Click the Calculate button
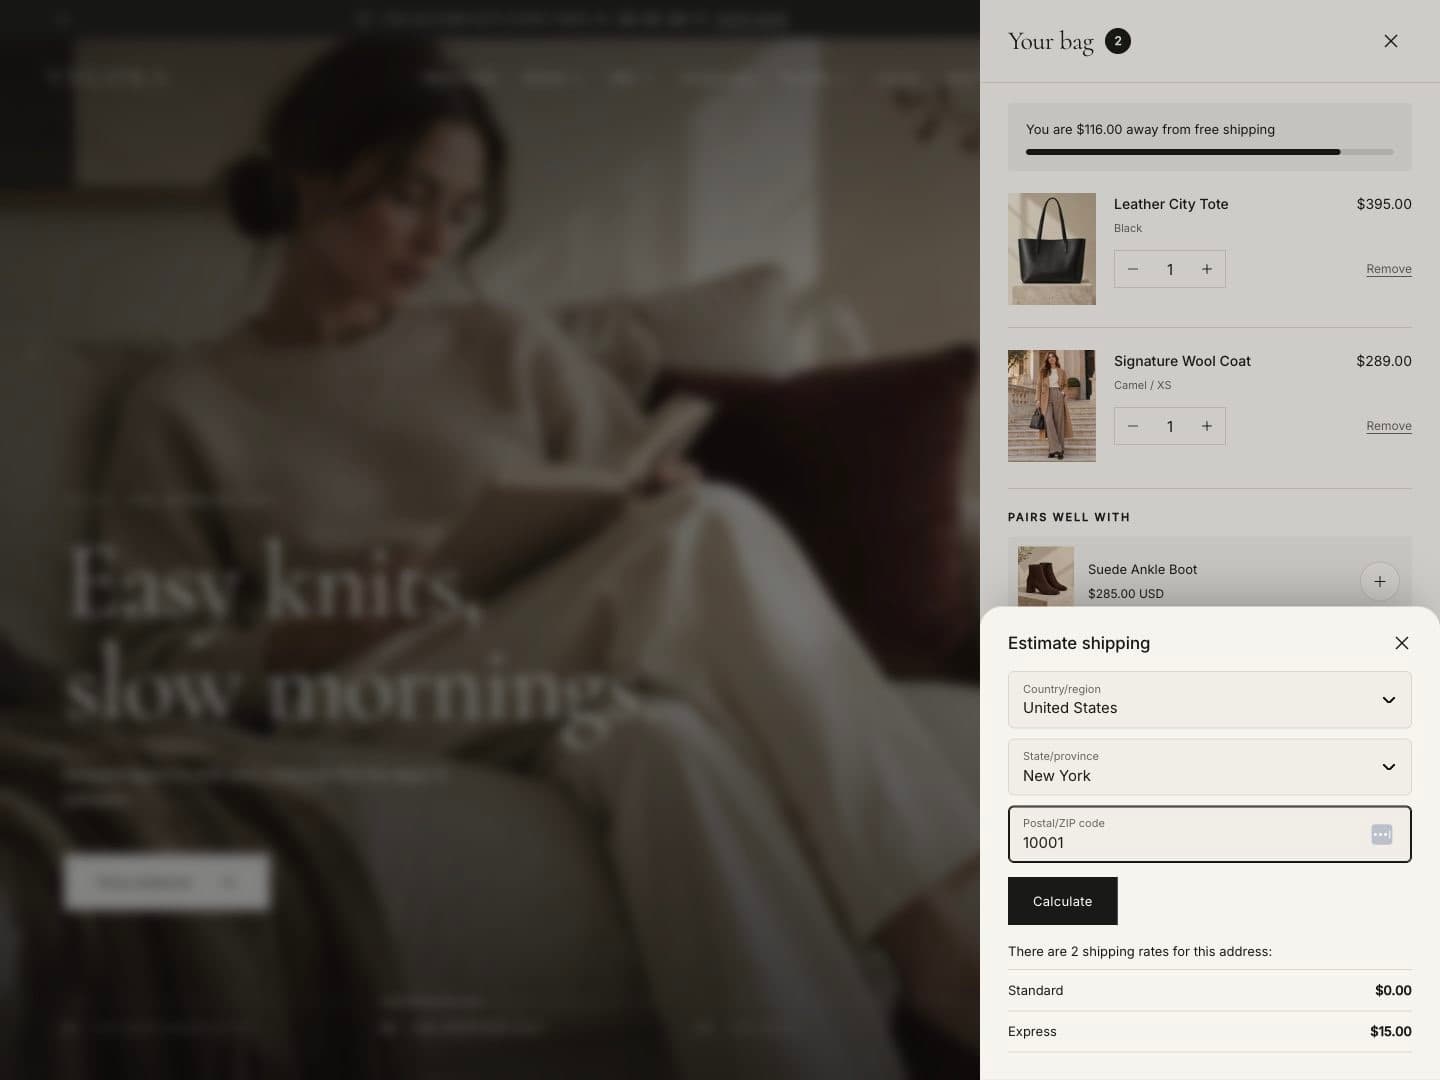 coord(1062,901)
